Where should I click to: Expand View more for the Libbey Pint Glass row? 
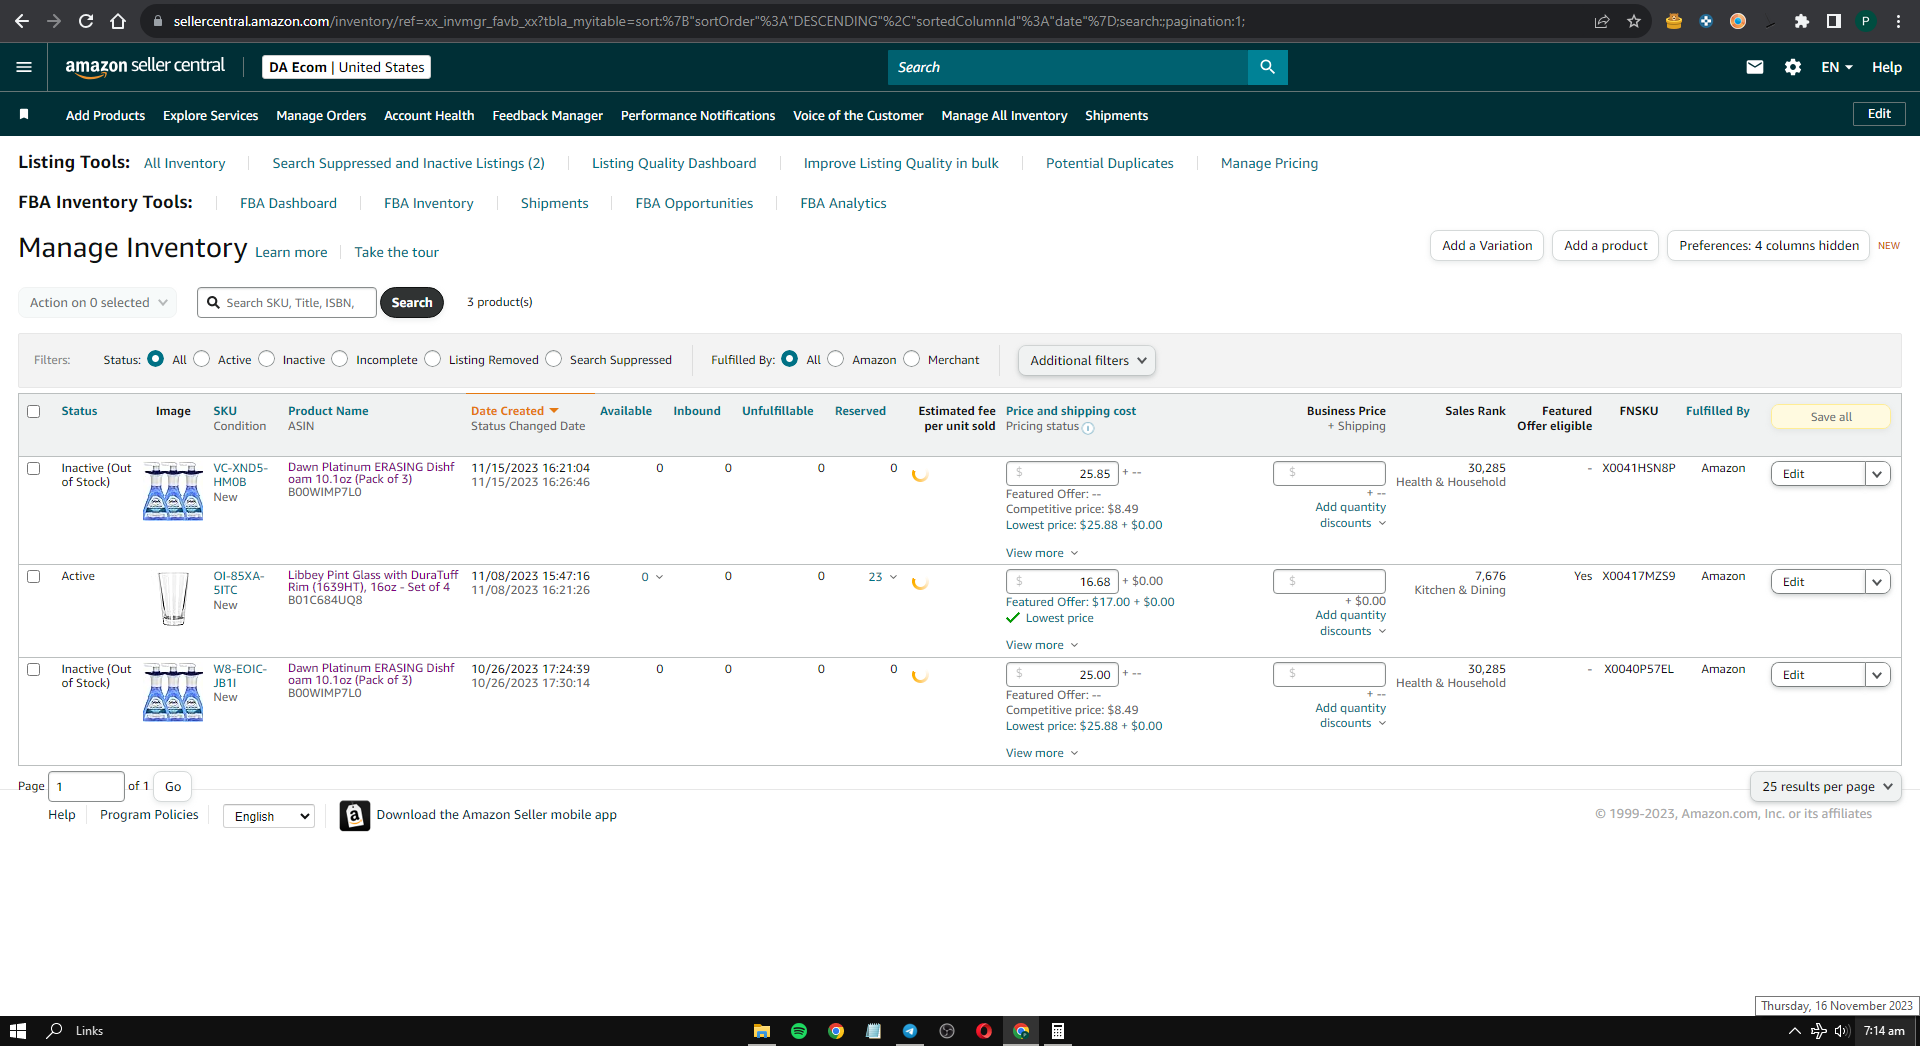tap(1042, 645)
